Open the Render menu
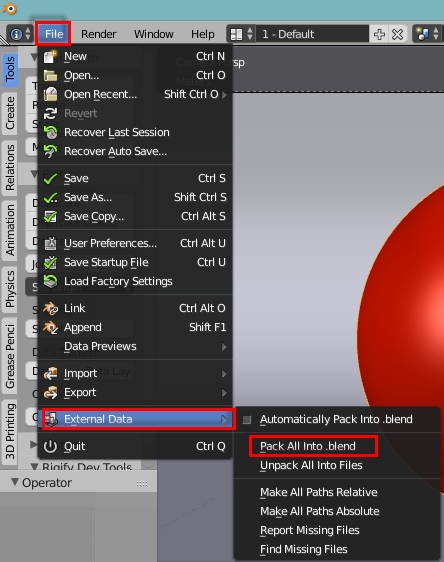The image size is (444, 562). [99, 34]
